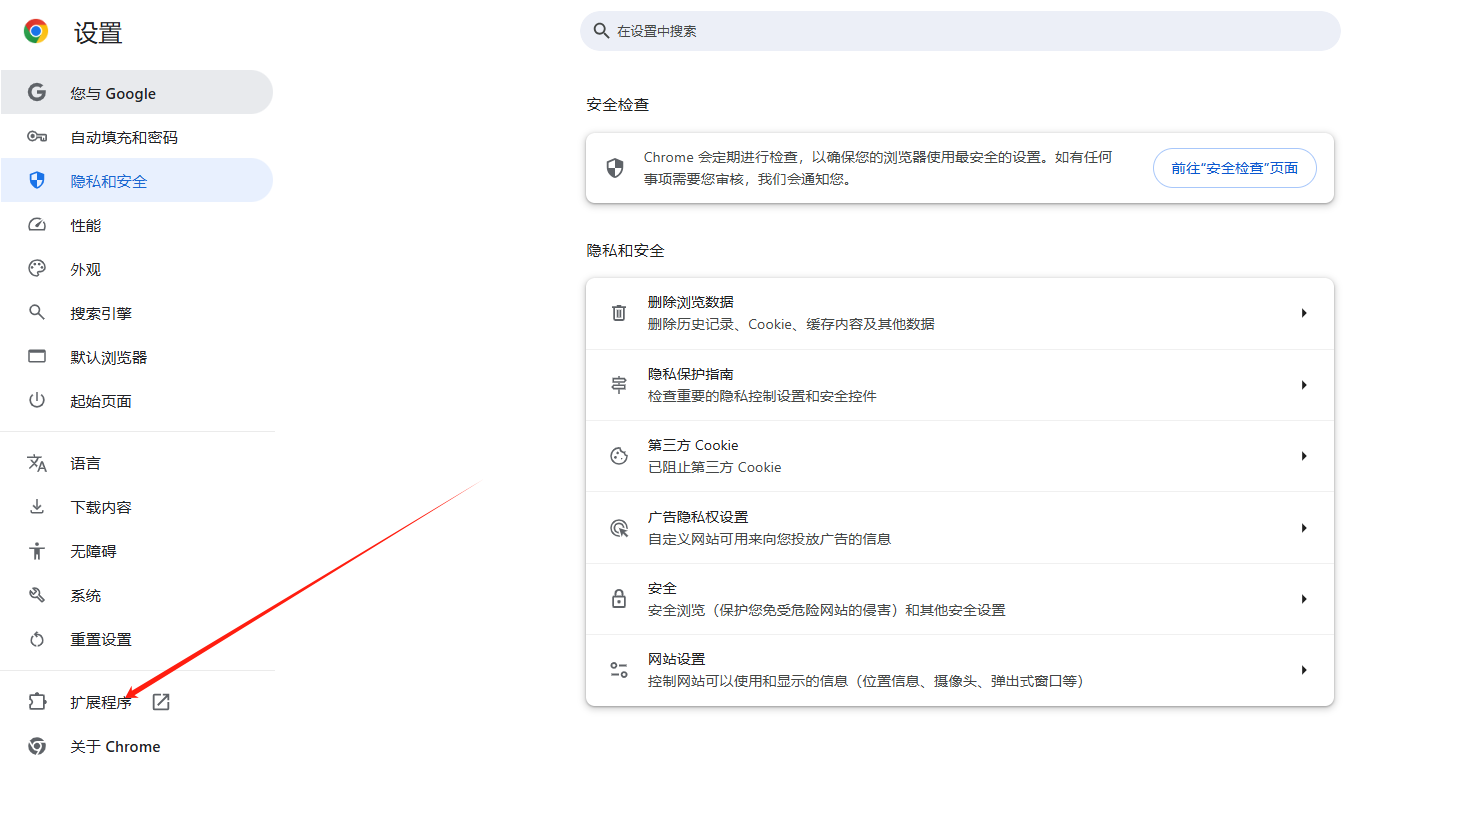The height and width of the screenshot is (835, 1479).
Task: Click the download icon for 下载内容
Action: point(37,507)
